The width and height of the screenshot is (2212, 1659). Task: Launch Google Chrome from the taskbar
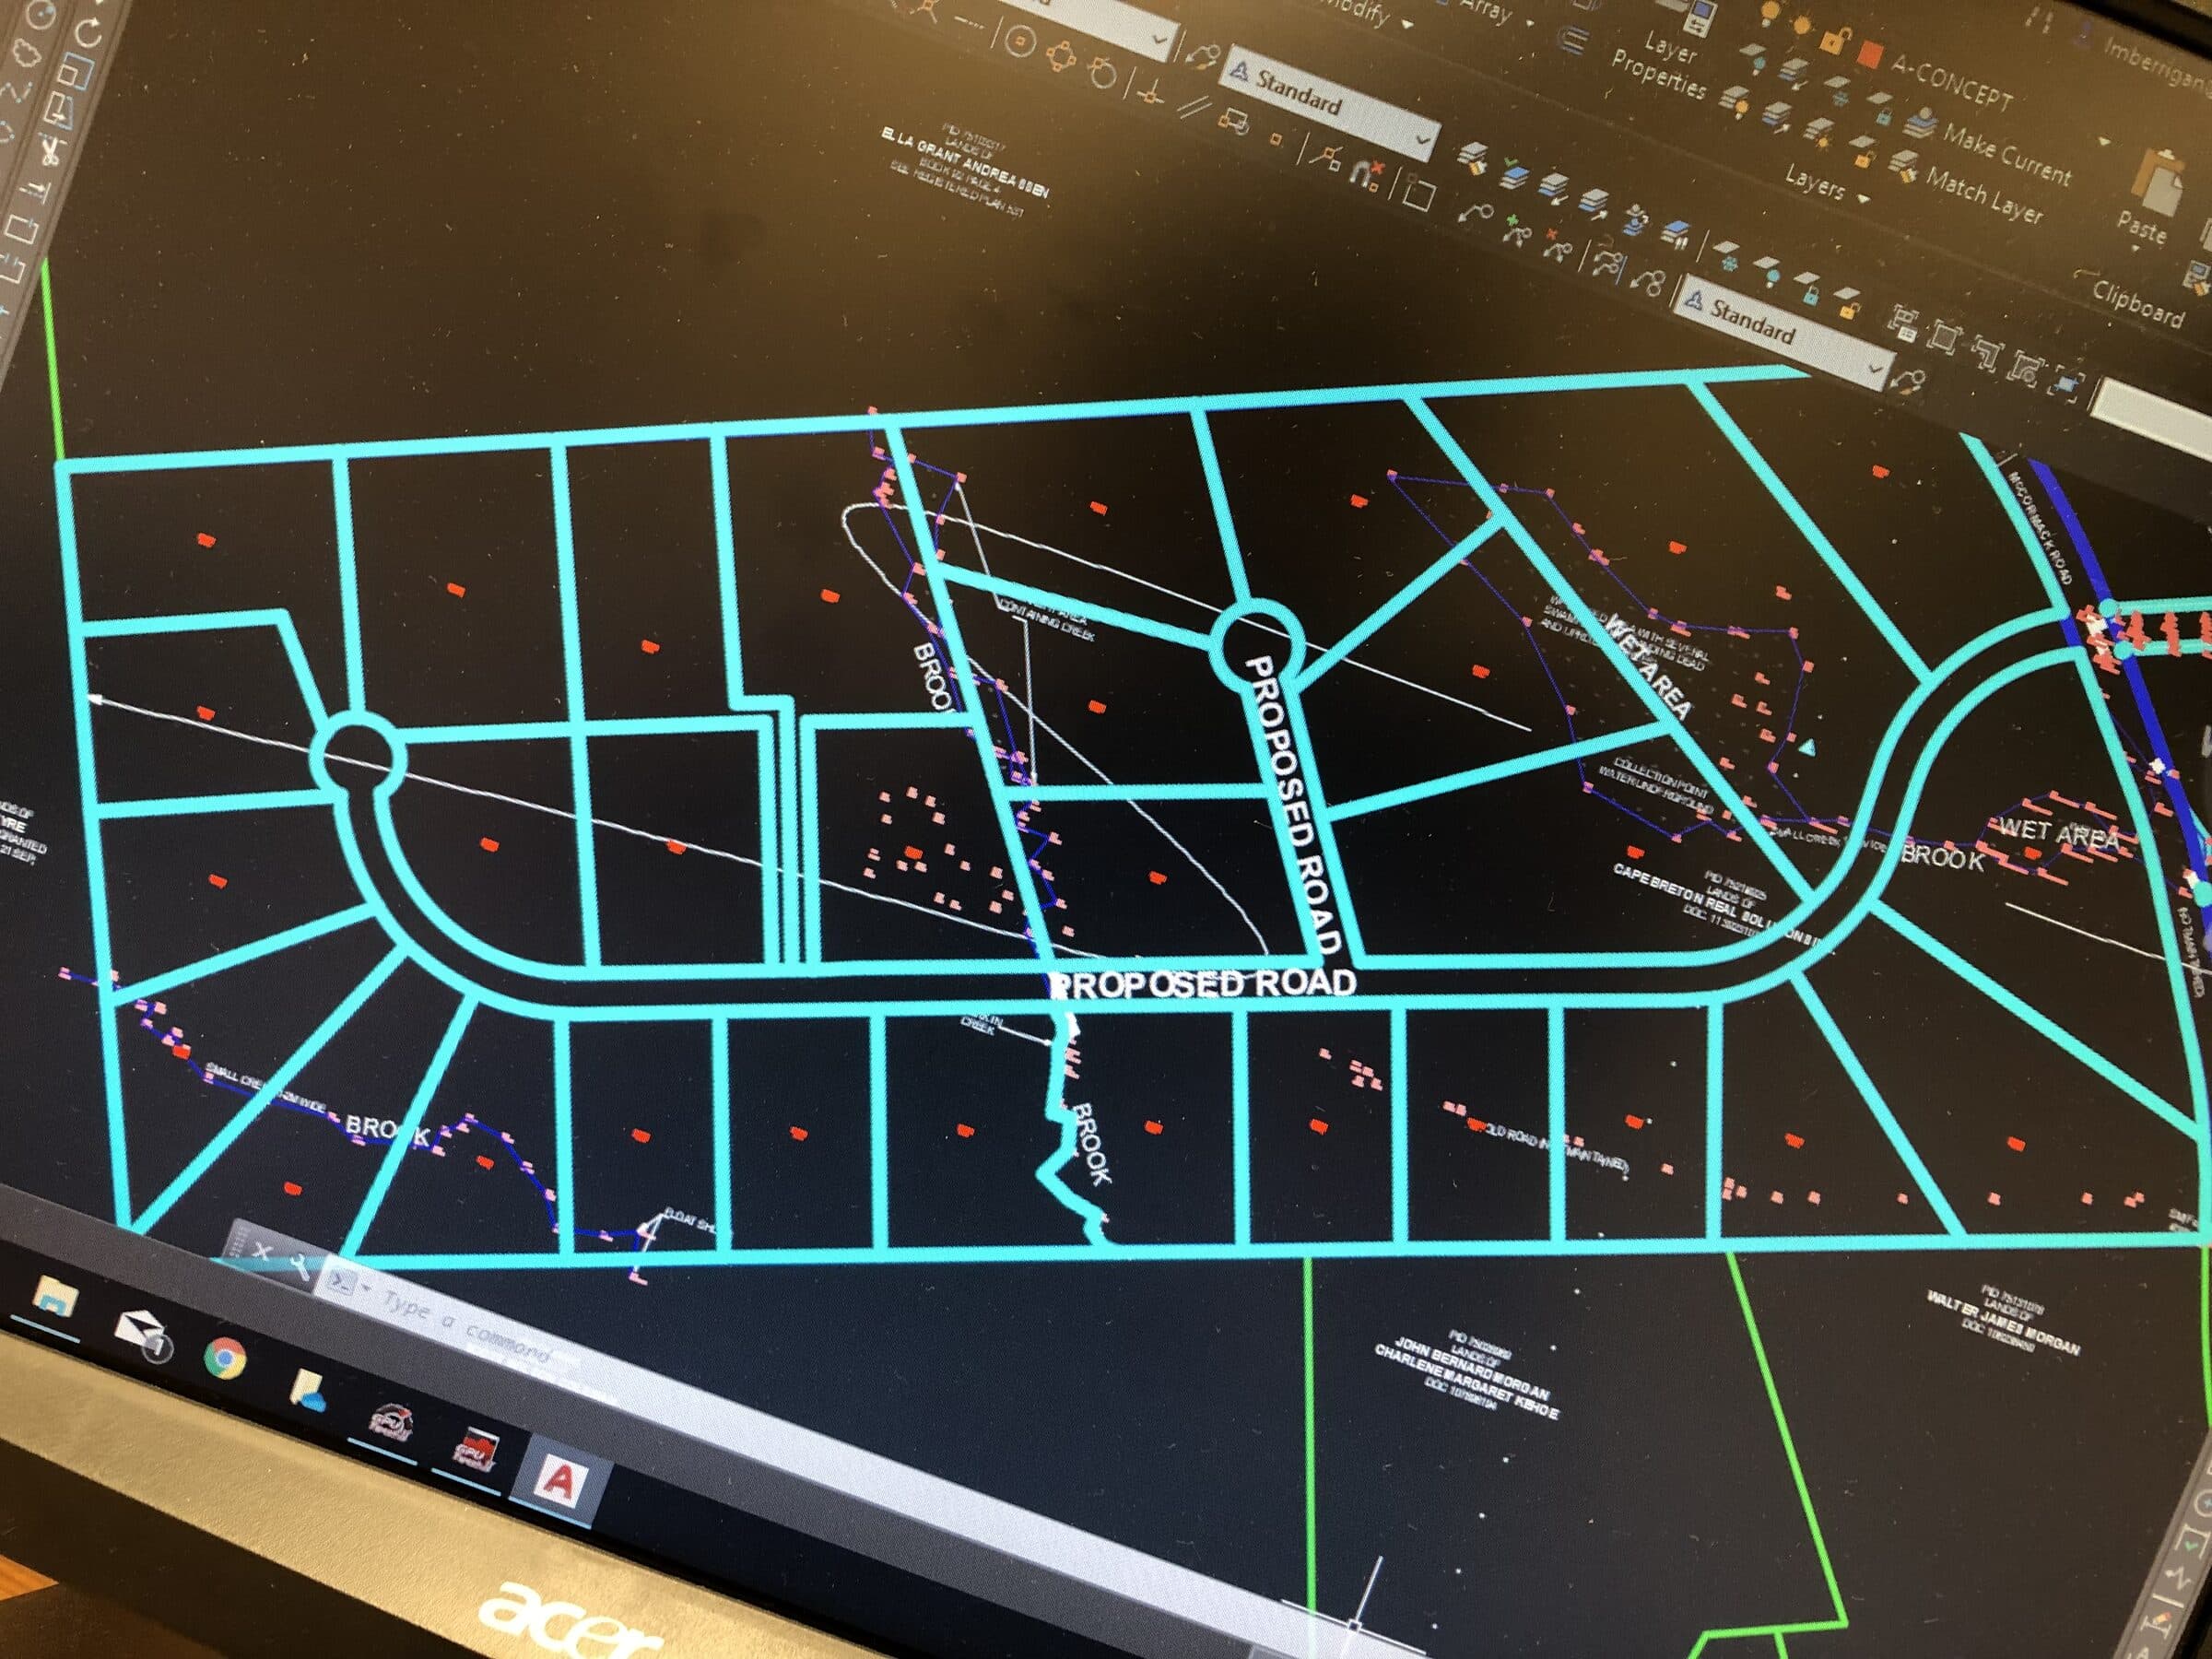point(226,1358)
